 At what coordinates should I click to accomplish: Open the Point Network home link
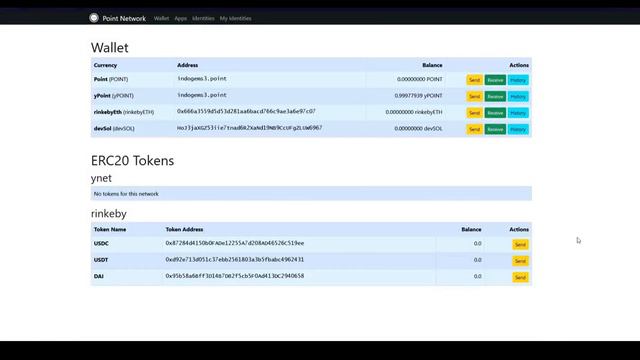pos(124,18)
